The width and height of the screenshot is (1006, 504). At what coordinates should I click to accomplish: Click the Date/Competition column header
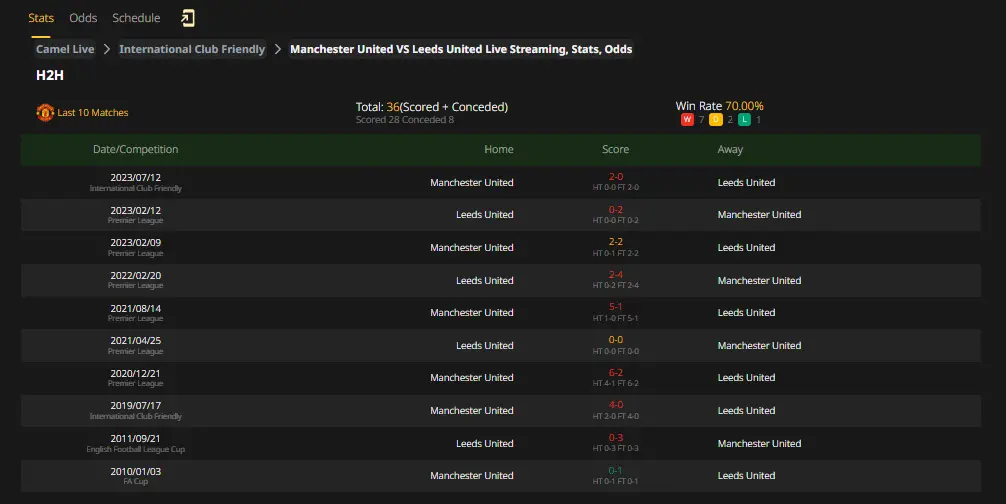coord(135,149)
